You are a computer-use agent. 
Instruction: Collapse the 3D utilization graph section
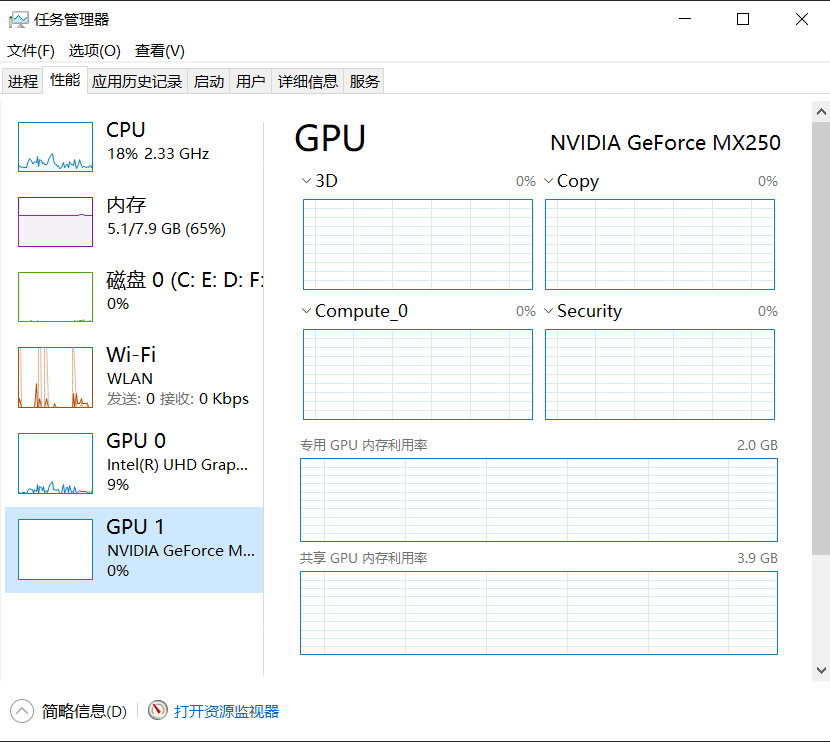(305, 181)
